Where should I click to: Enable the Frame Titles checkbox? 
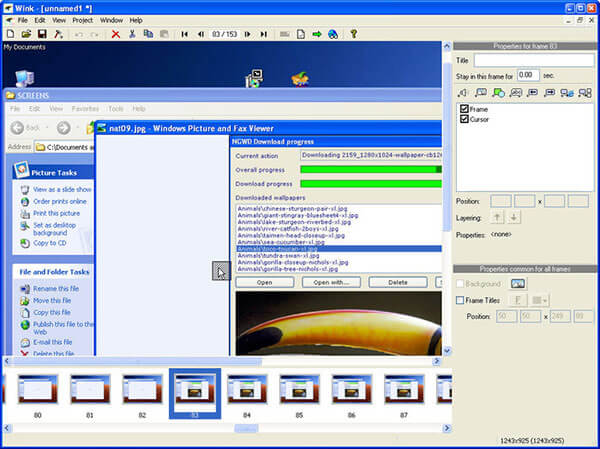tap(460, 300)
